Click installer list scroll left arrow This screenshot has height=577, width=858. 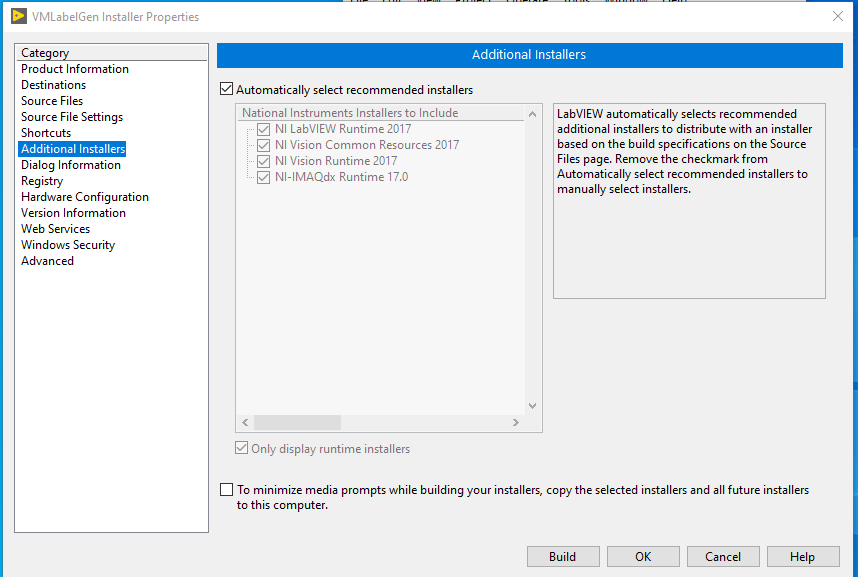(x=245, y=422)
